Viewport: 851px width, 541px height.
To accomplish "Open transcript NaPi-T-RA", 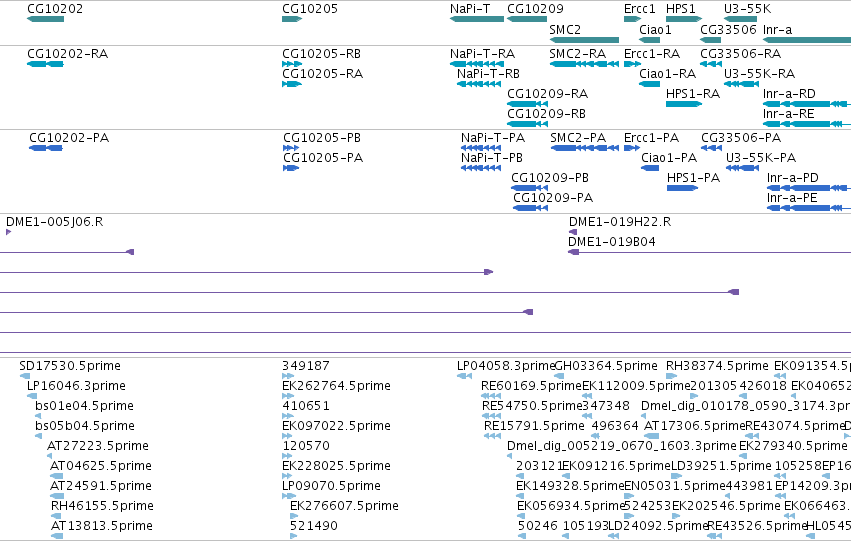I will pyautogui.click(x=482, y=54).
